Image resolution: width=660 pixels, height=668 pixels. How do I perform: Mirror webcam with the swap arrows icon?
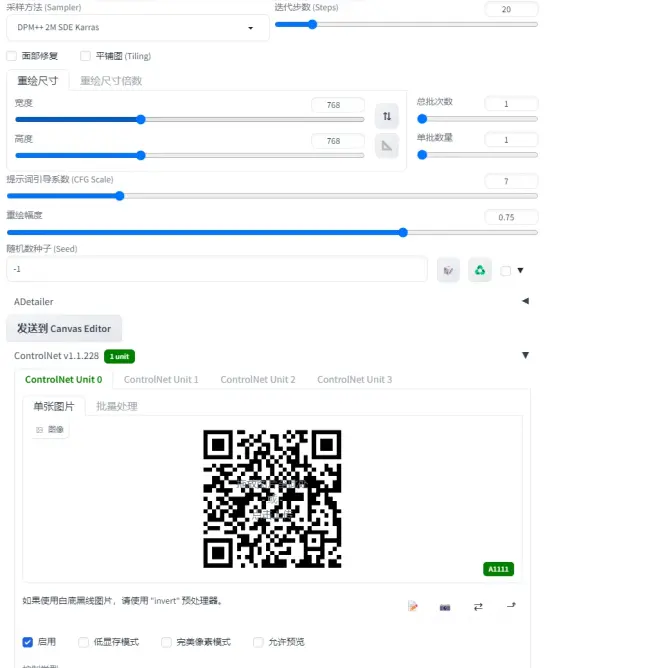coord(478,607)
